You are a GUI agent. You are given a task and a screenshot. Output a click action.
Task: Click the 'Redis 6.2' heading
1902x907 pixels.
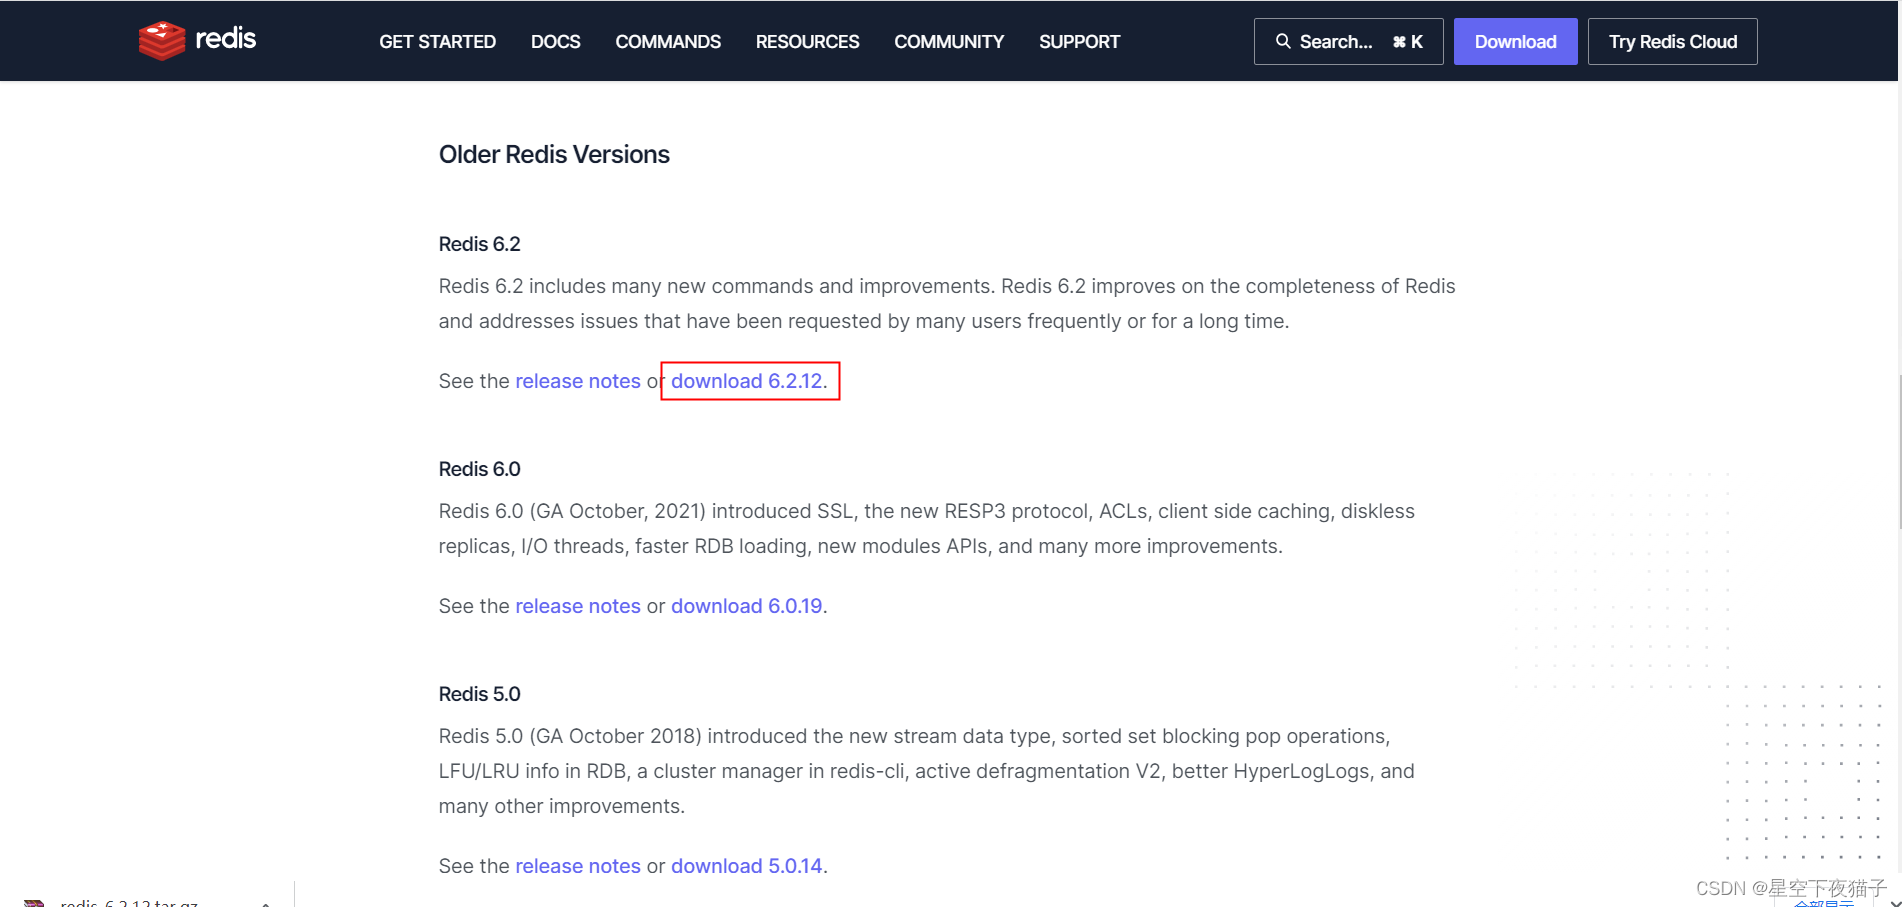pyautogui.click(x=479, y=244)
